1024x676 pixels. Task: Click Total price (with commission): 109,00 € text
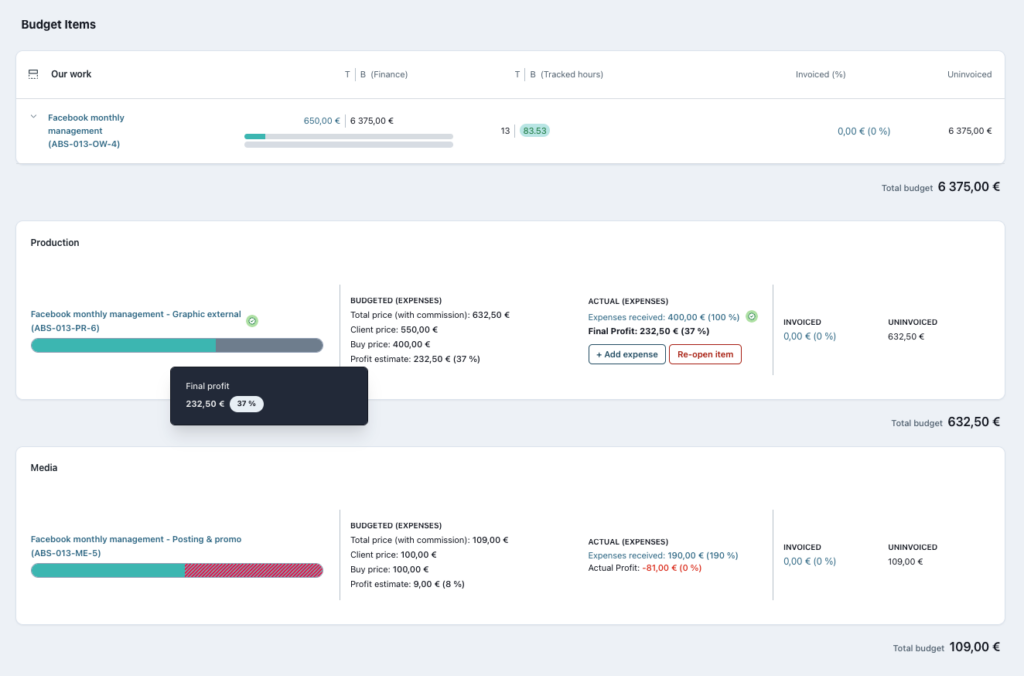click(x=429, y=540)
